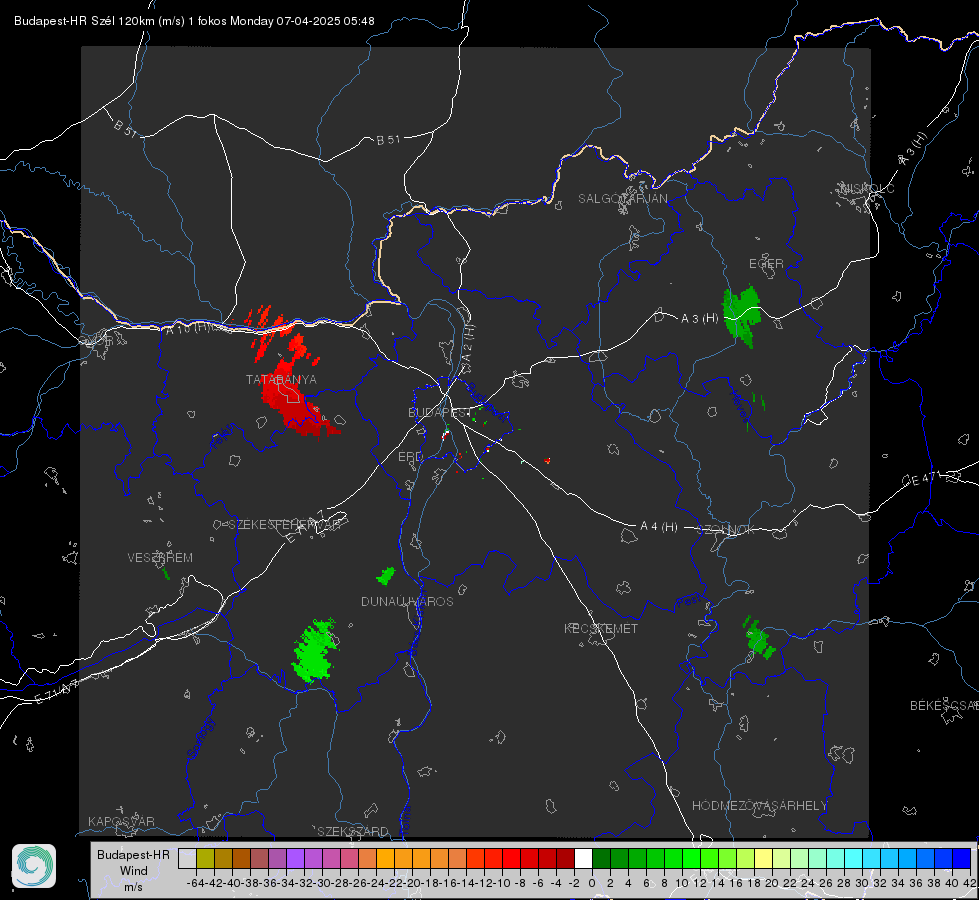Pick the light grey first legend swatch

[x=187, y=858]
